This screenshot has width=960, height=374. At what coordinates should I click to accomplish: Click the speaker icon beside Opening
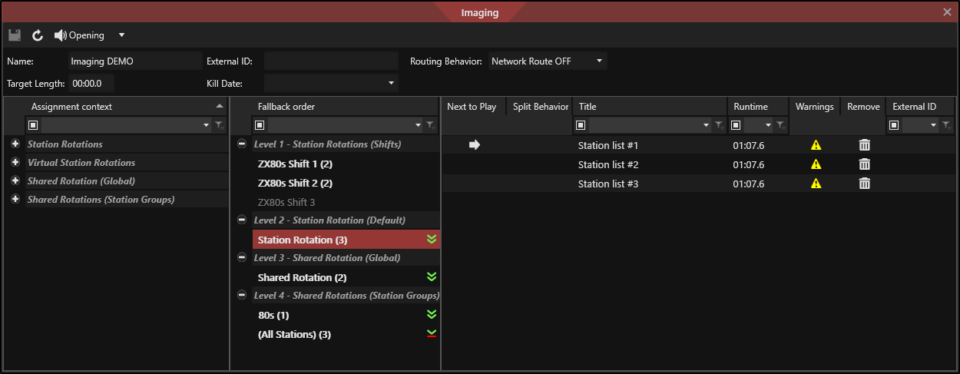coord(60,36)
